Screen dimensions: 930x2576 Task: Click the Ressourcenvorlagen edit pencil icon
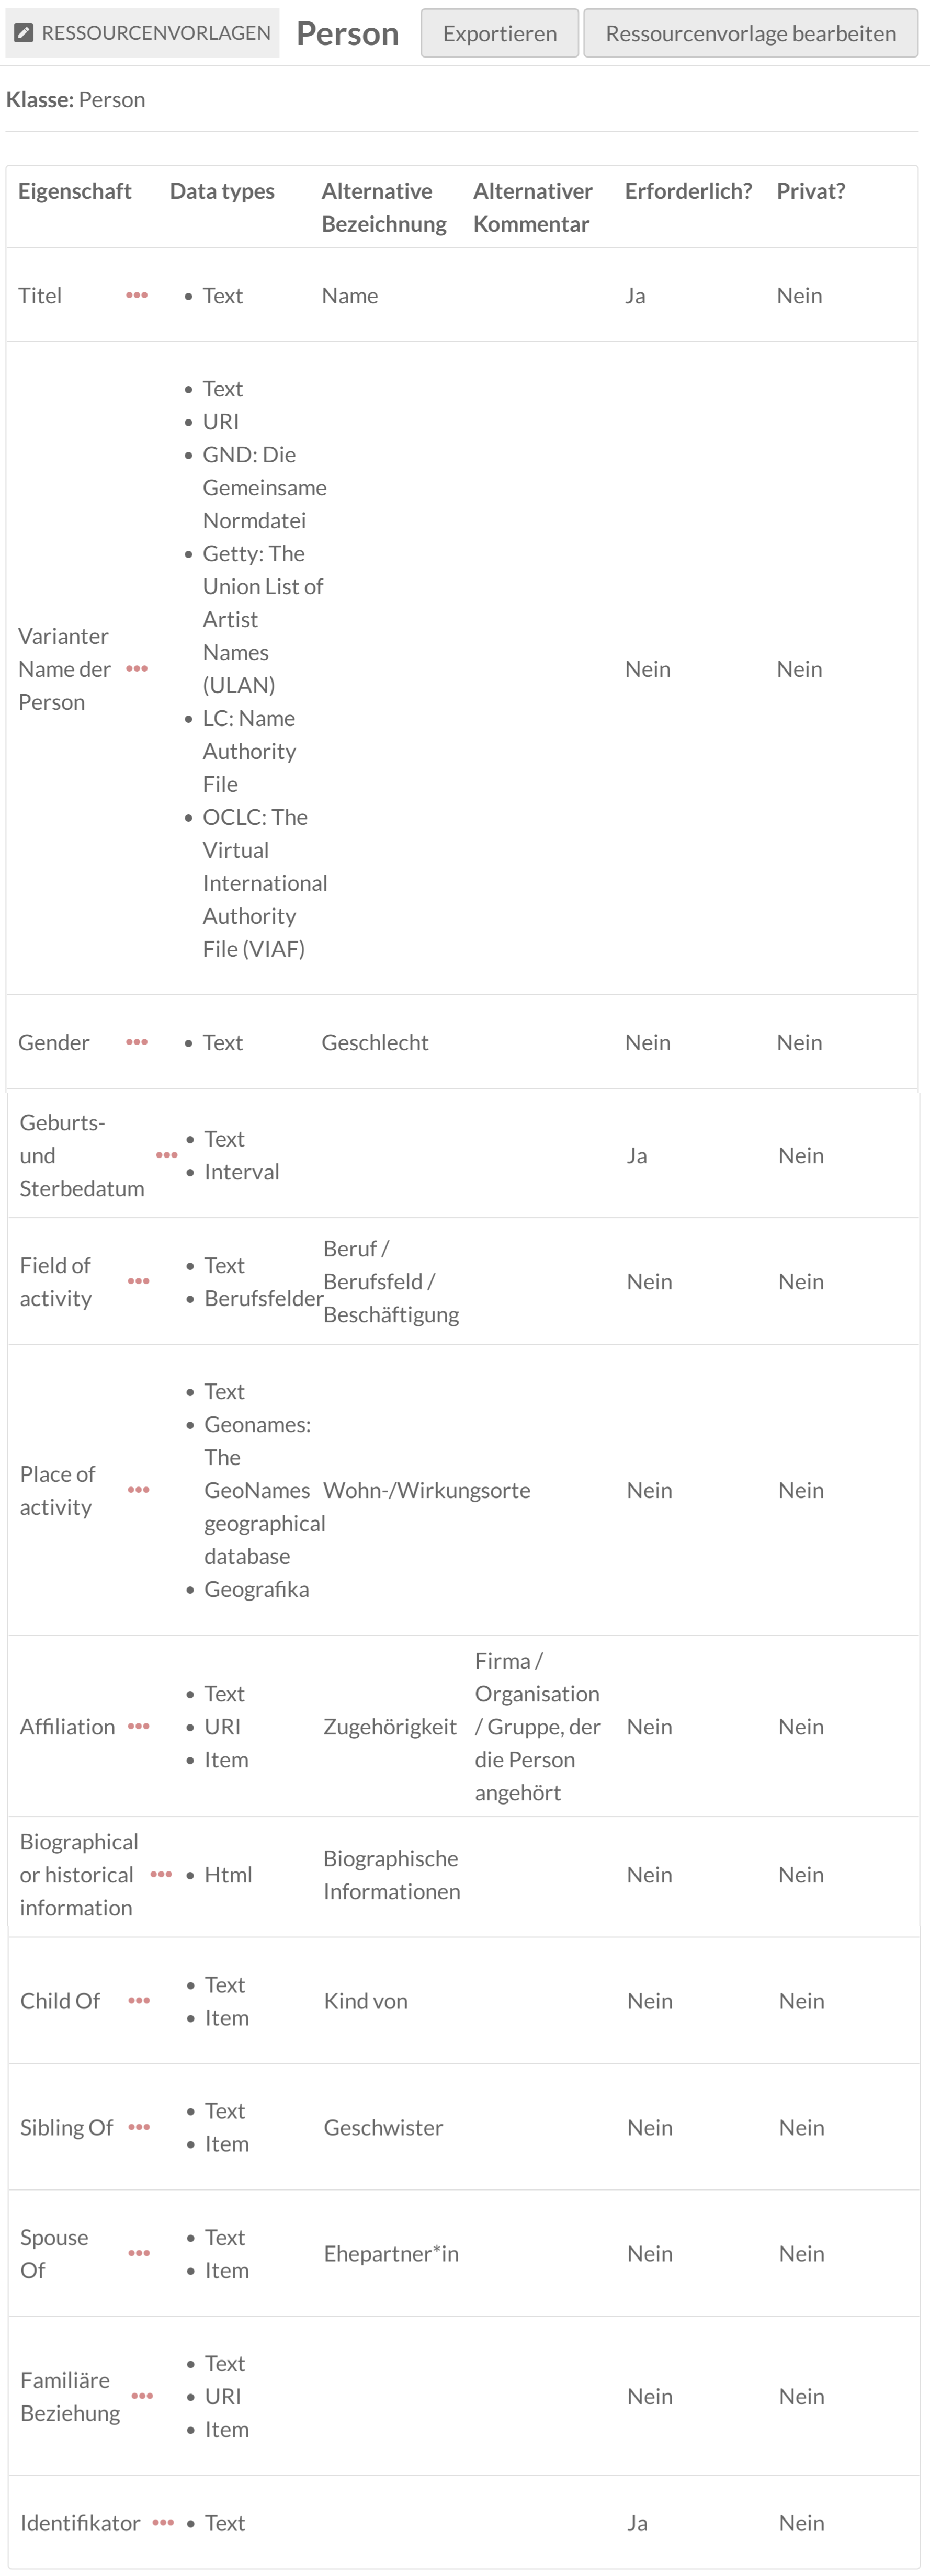24,33
